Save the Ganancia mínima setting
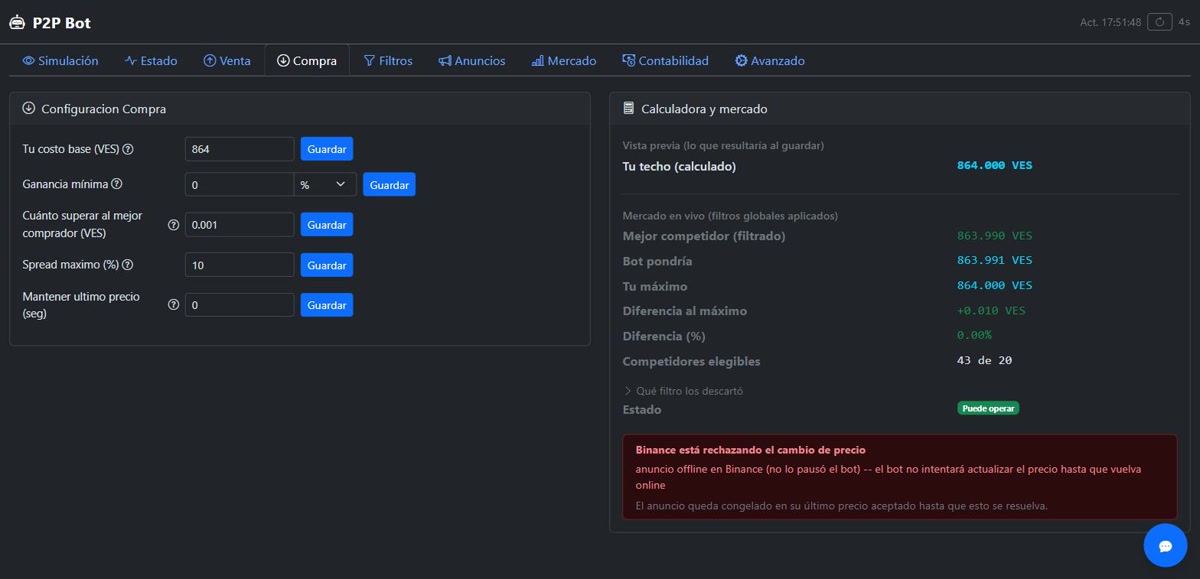Viewport: 1200px width, 579px height. [389, 185]
